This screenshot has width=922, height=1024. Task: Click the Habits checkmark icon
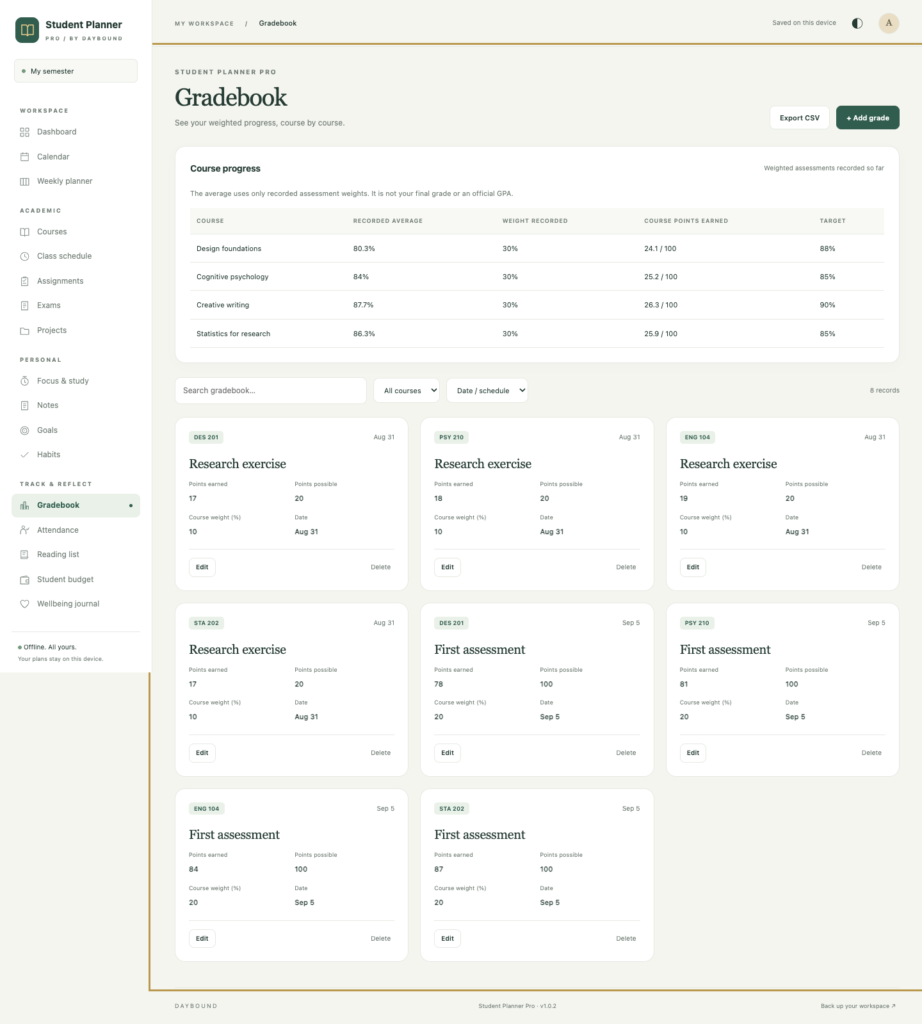(25, 455)
